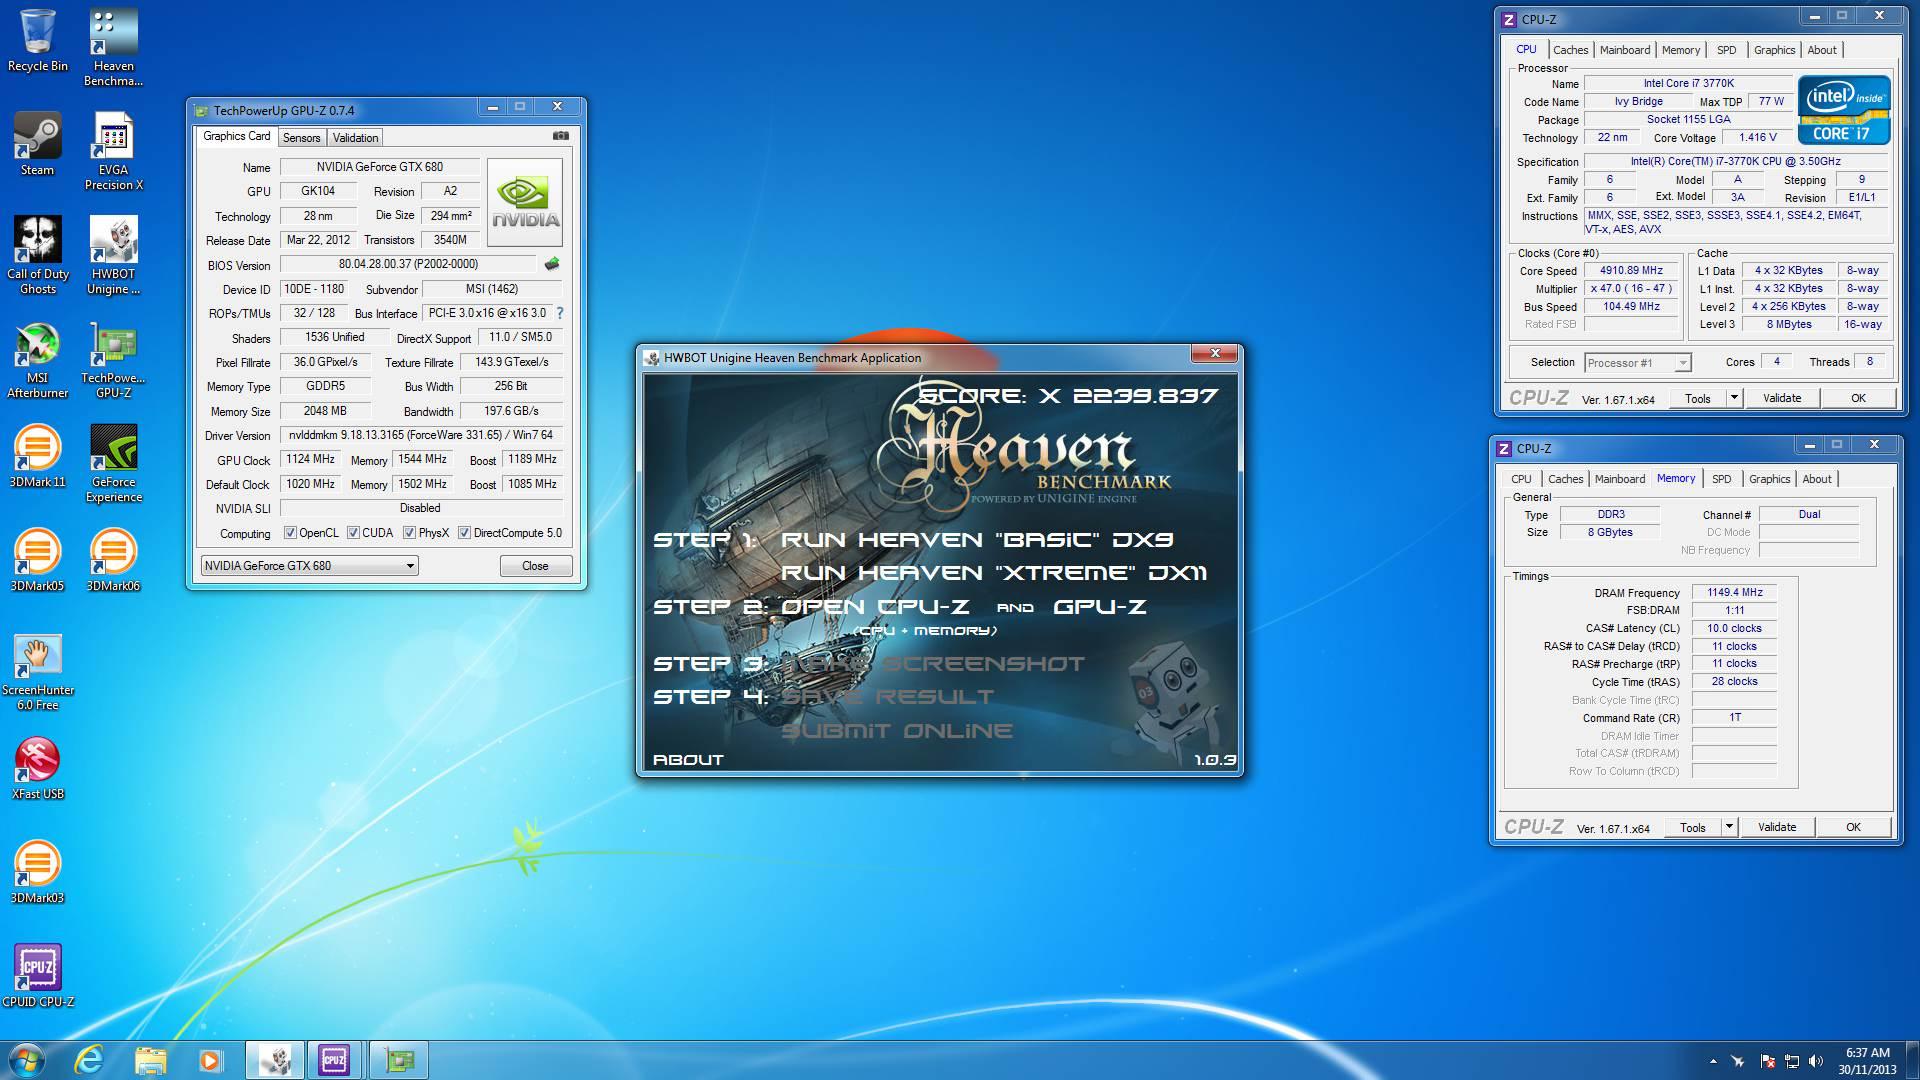Screen dimensions: 1920x1080
Task: Open SPD tab in lower CPU-Z window
Action: click(x=1721, y=479)
